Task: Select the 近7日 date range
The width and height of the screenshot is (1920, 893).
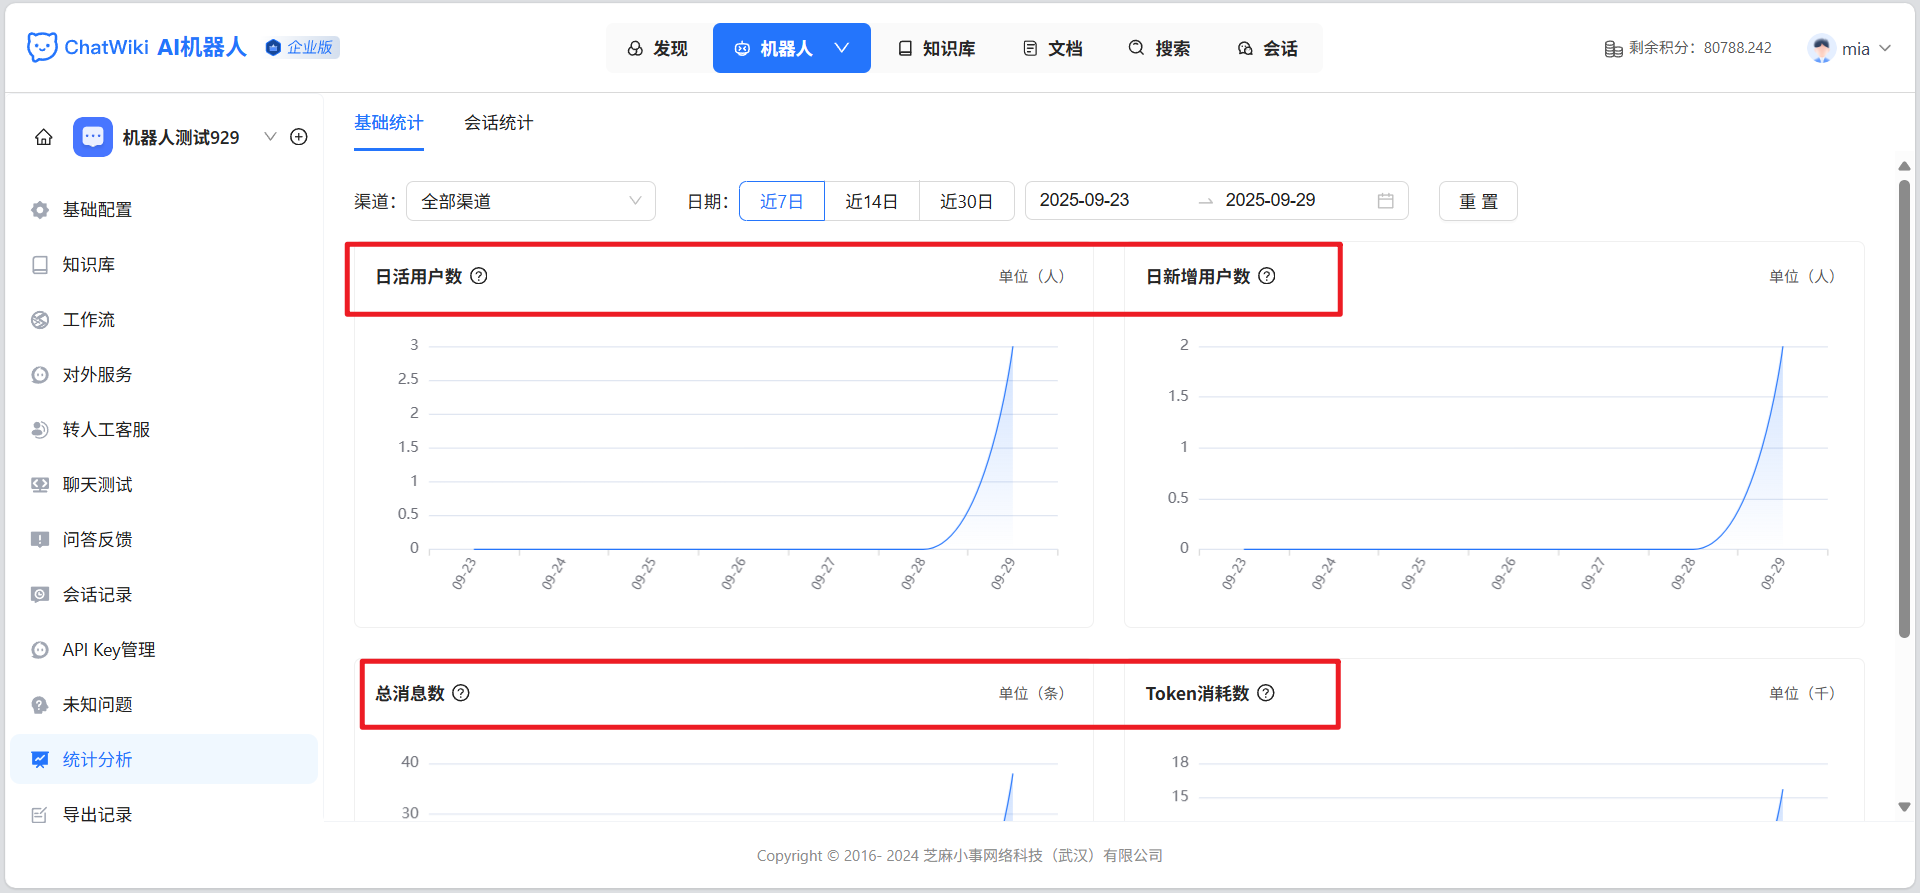Action: [782, 201]
